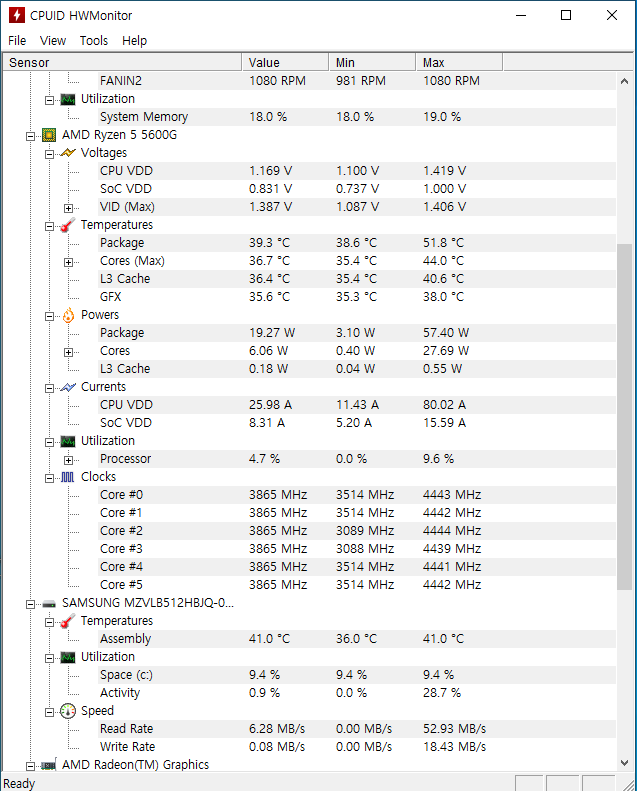Collapse the Voltages group

[x=49, y=154]
